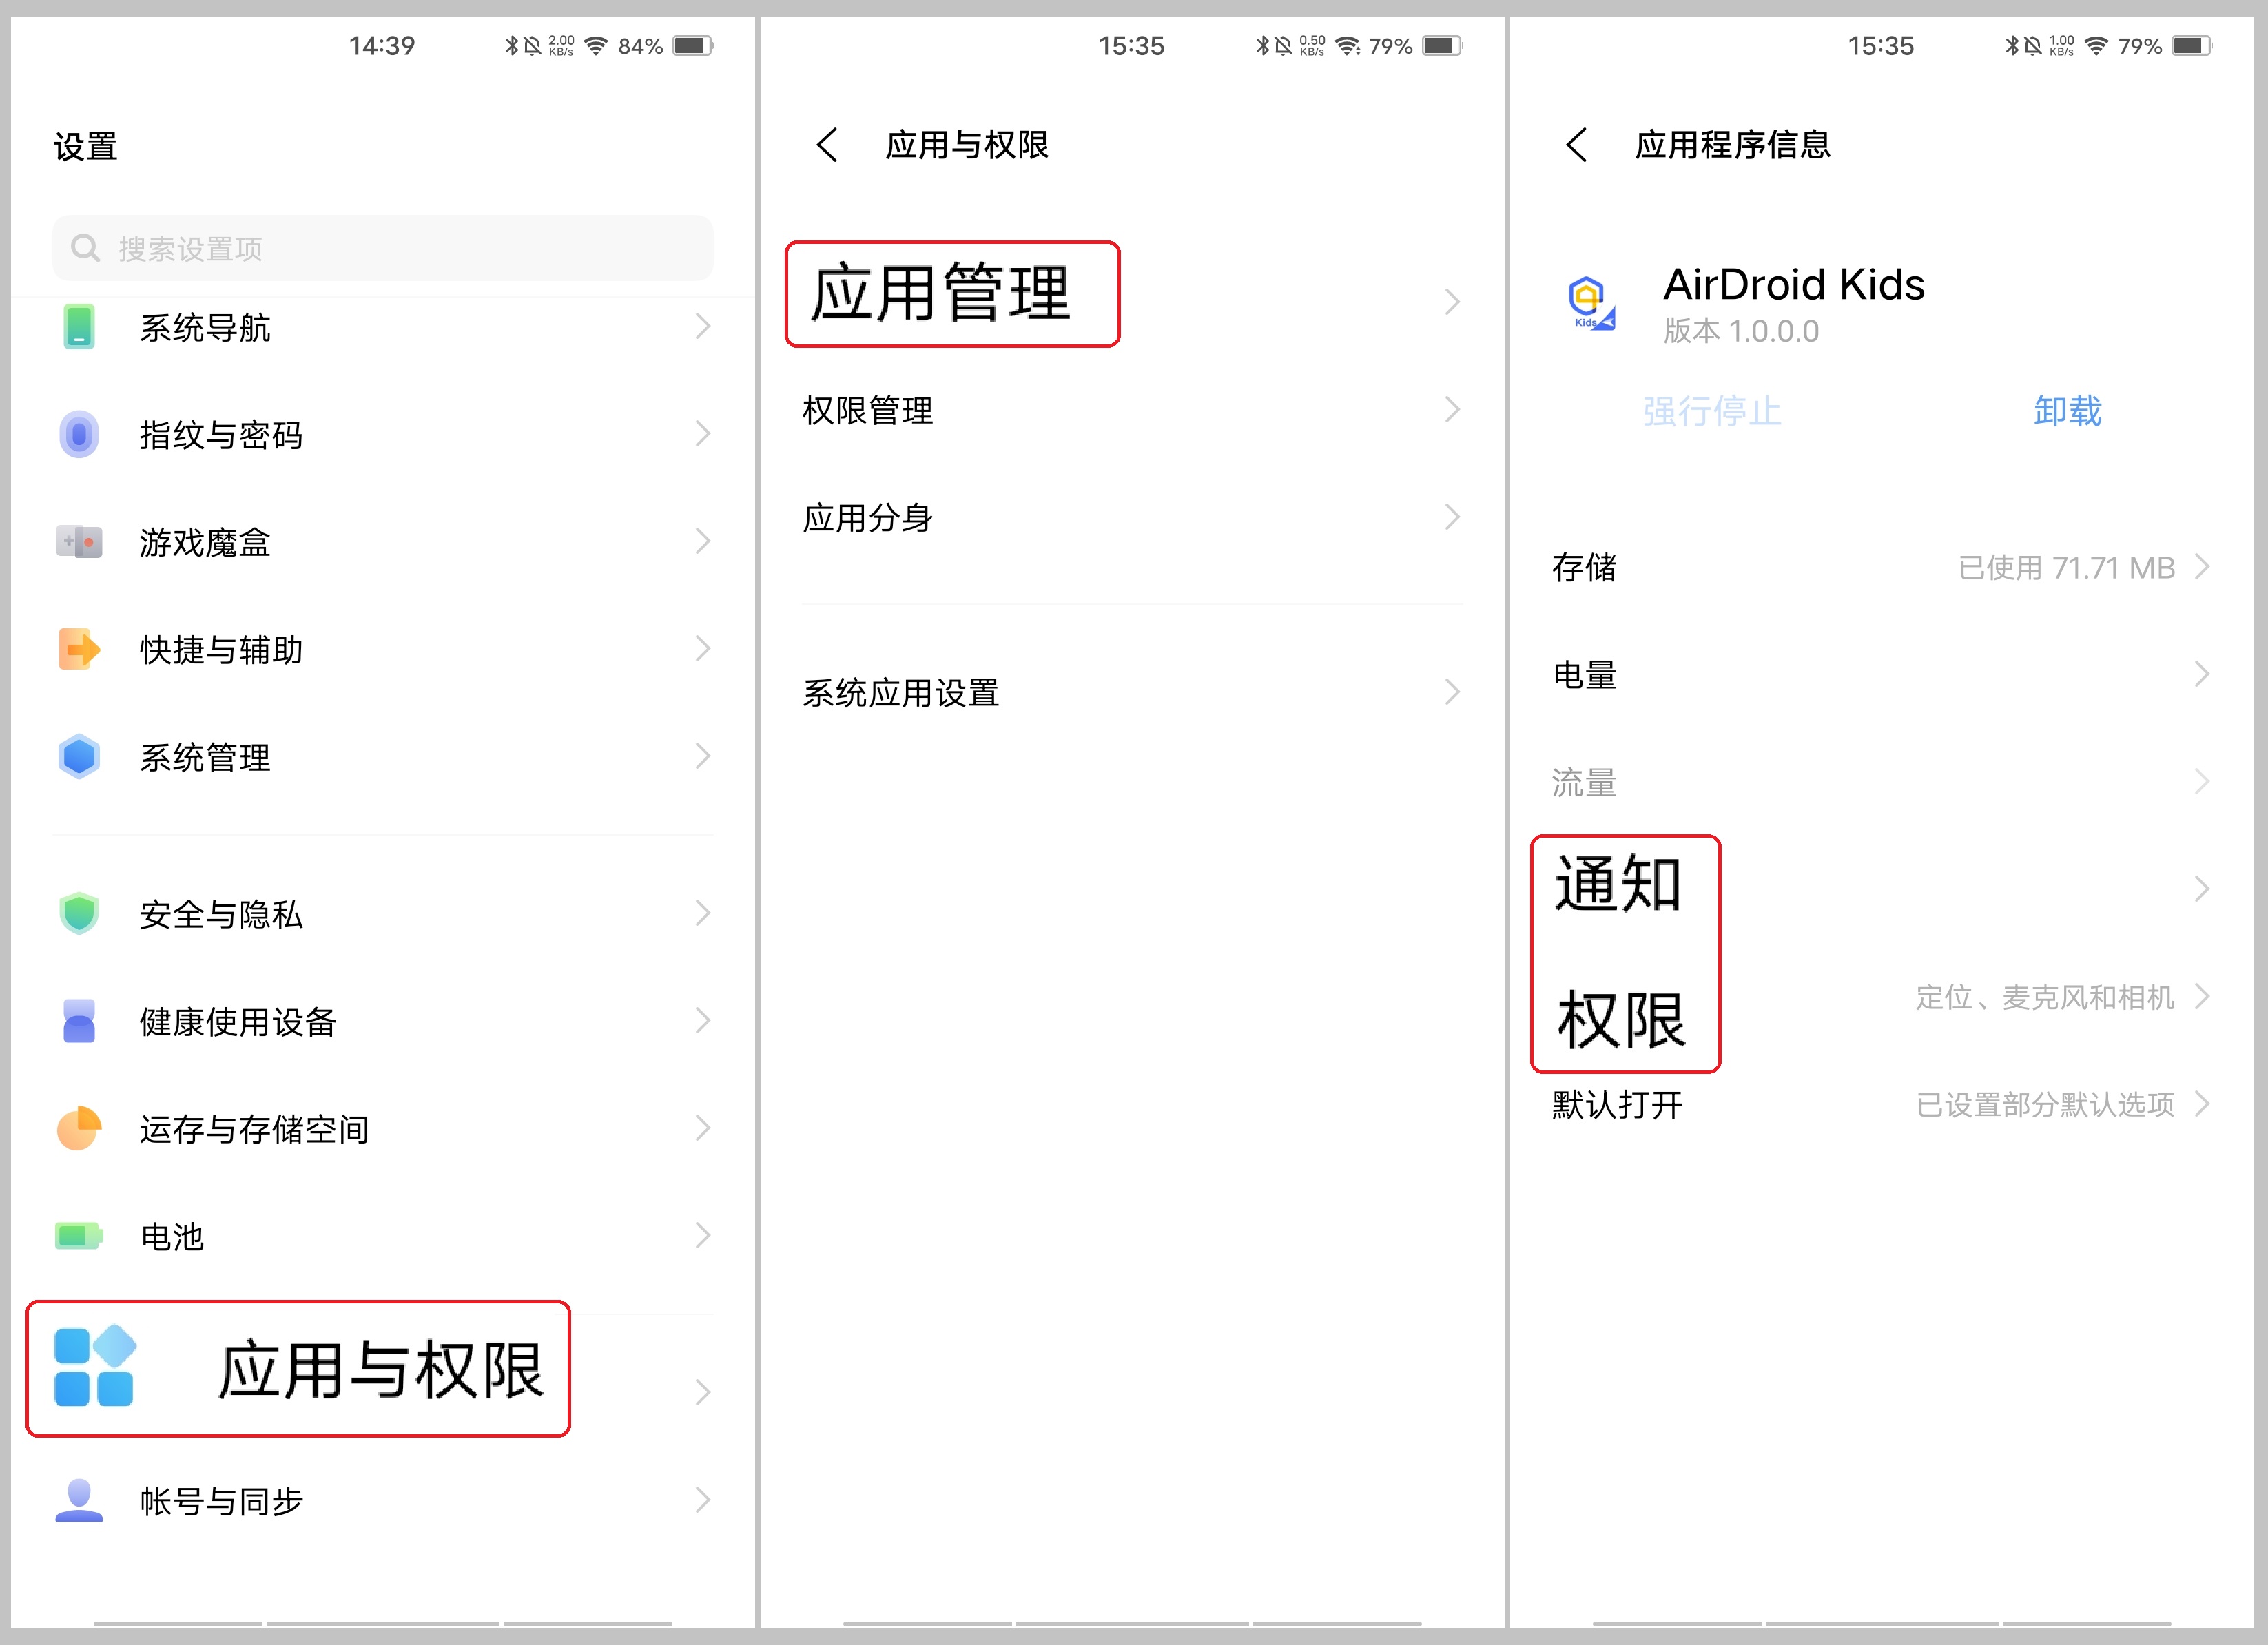Open chevron for 系统导航
This screenshot has width=2268, height=1645.
703,326
